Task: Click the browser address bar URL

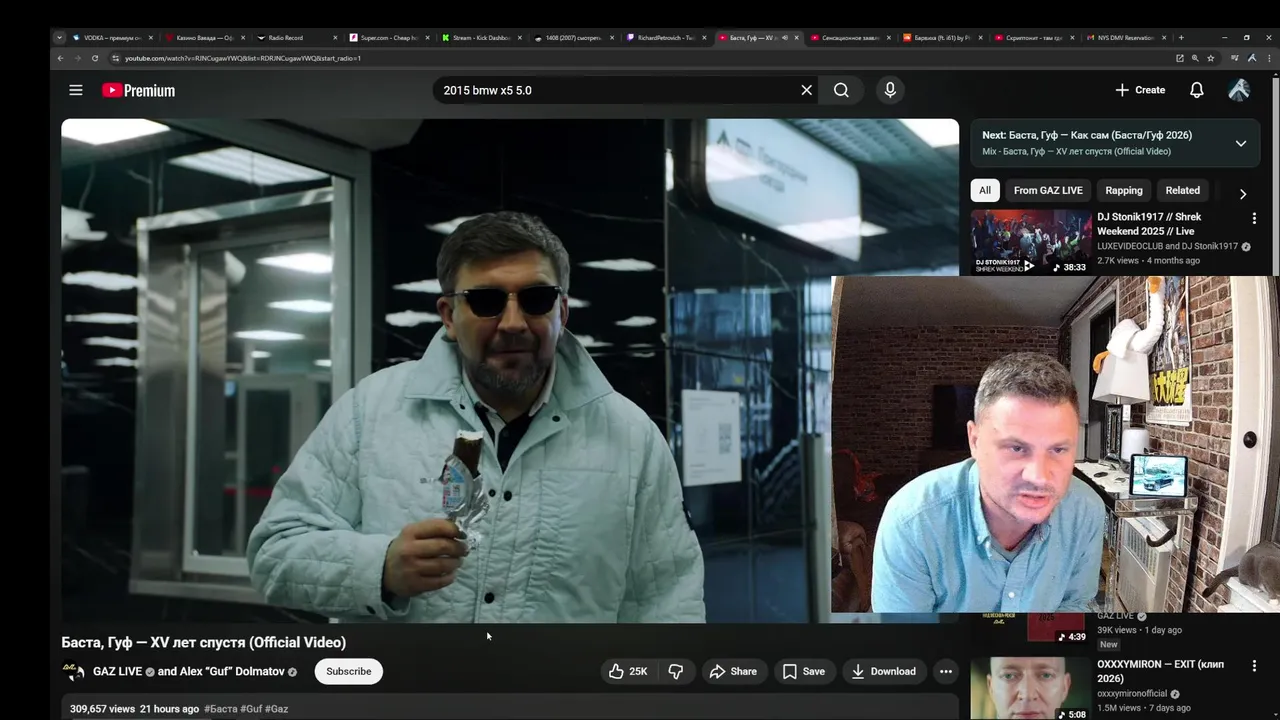Action: click(243, 58)
